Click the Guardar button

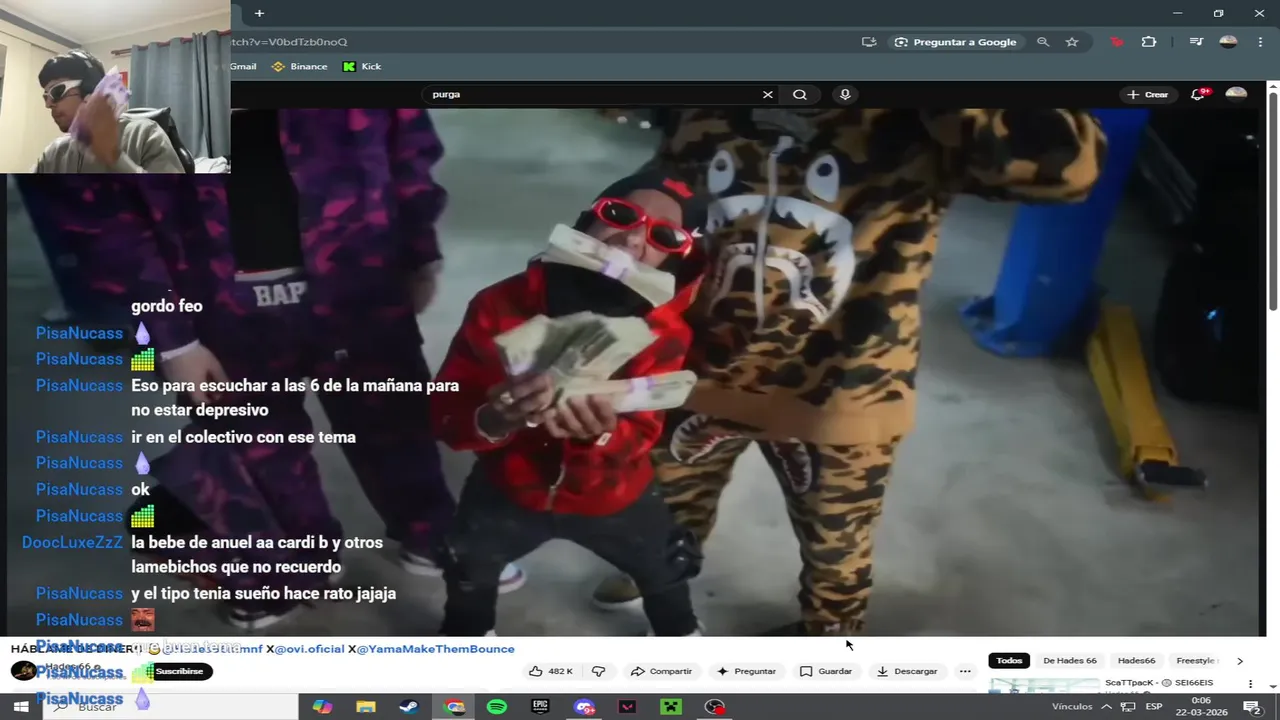pos(826,671)
